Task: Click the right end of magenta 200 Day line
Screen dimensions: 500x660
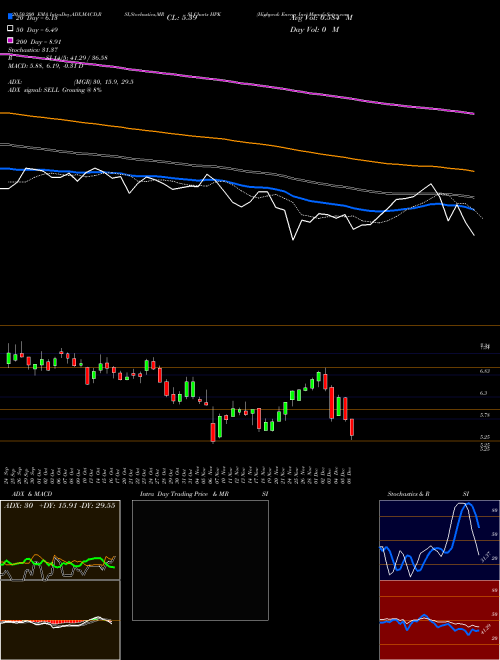Action: pyautogui.click(x=473, y=113)
